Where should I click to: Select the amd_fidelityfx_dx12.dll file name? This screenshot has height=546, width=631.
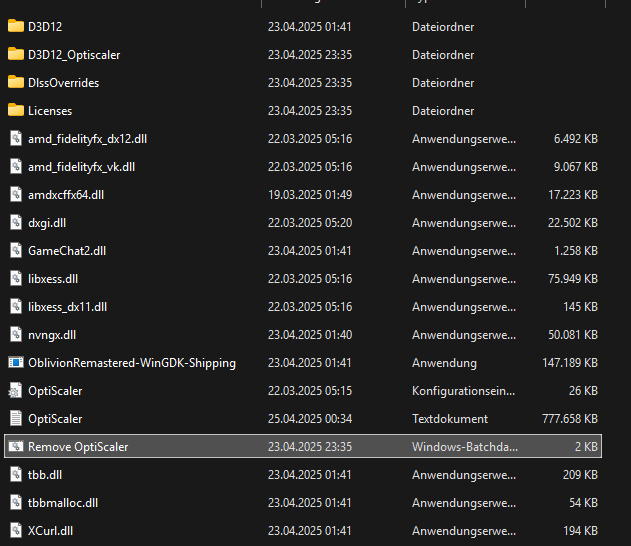pyautogui.click(x=87, y=139)
